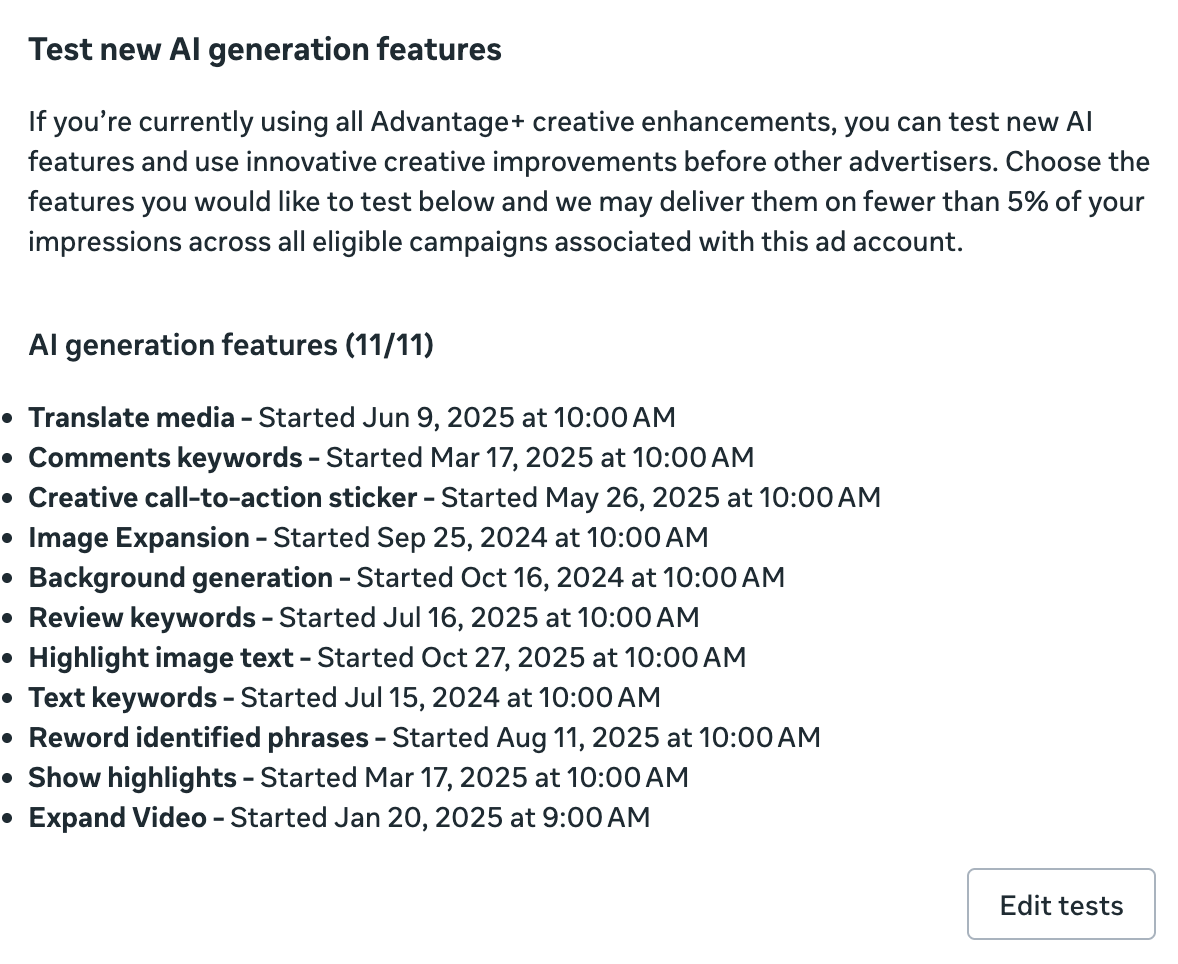This screenshot has width=1178, height=964.
Task: Click the Background generation feature label
Action: tap(180, 578)
